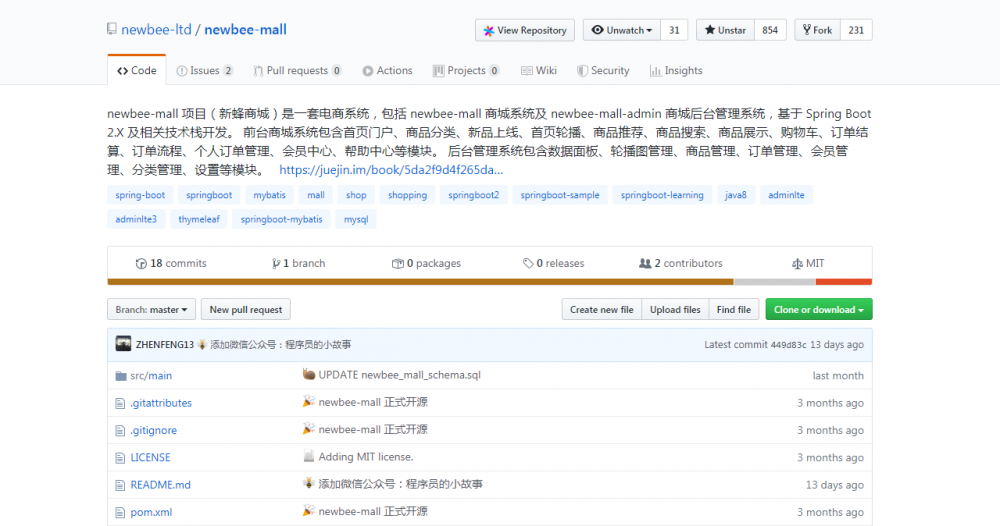The height and width of the screenshot is (526, 1000).
Task: Select the springboot-sample topic tag
Action: click(x=560, y=195)
